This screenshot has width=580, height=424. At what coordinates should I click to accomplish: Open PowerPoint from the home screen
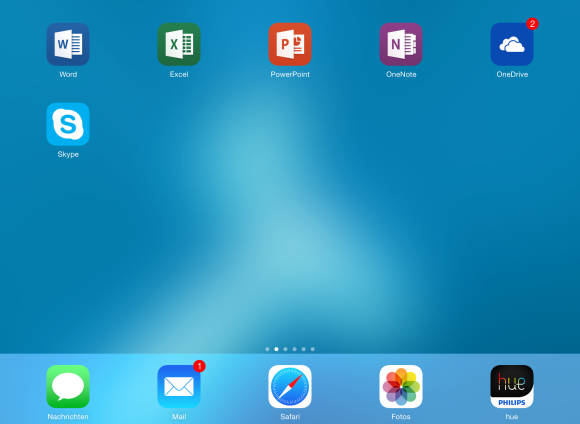pos(290,44)
